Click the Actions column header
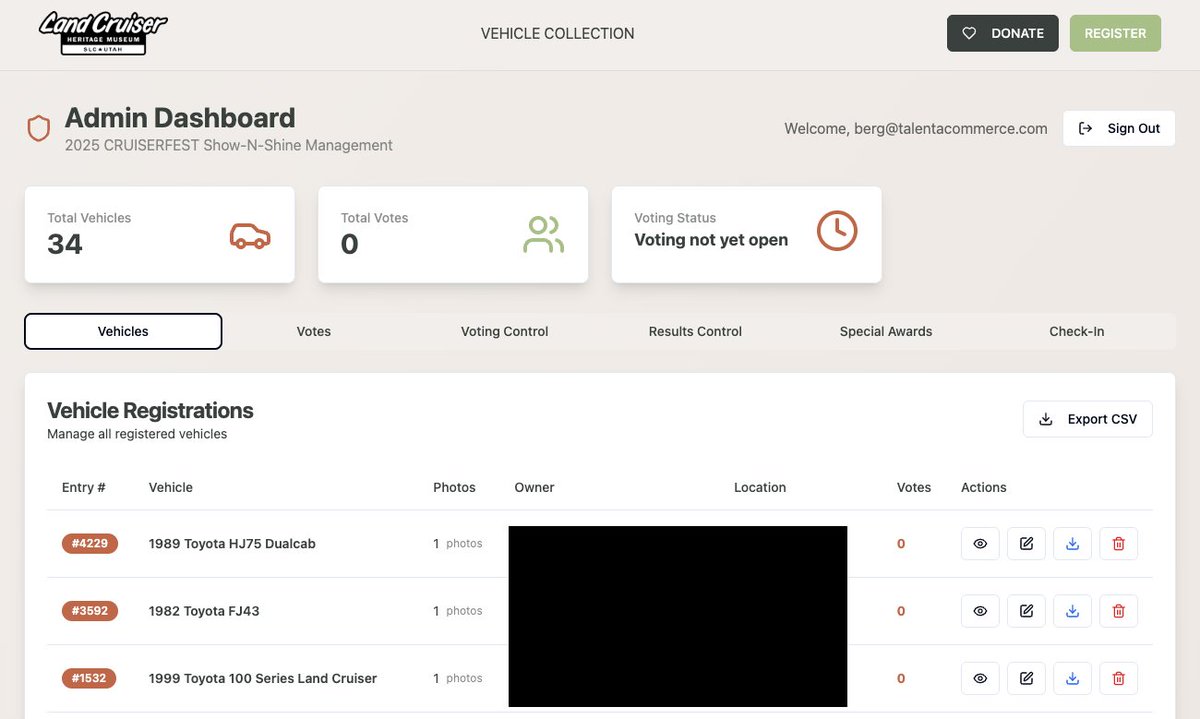The width and height of the screenshot is (1200, 719). pos(984,487)
